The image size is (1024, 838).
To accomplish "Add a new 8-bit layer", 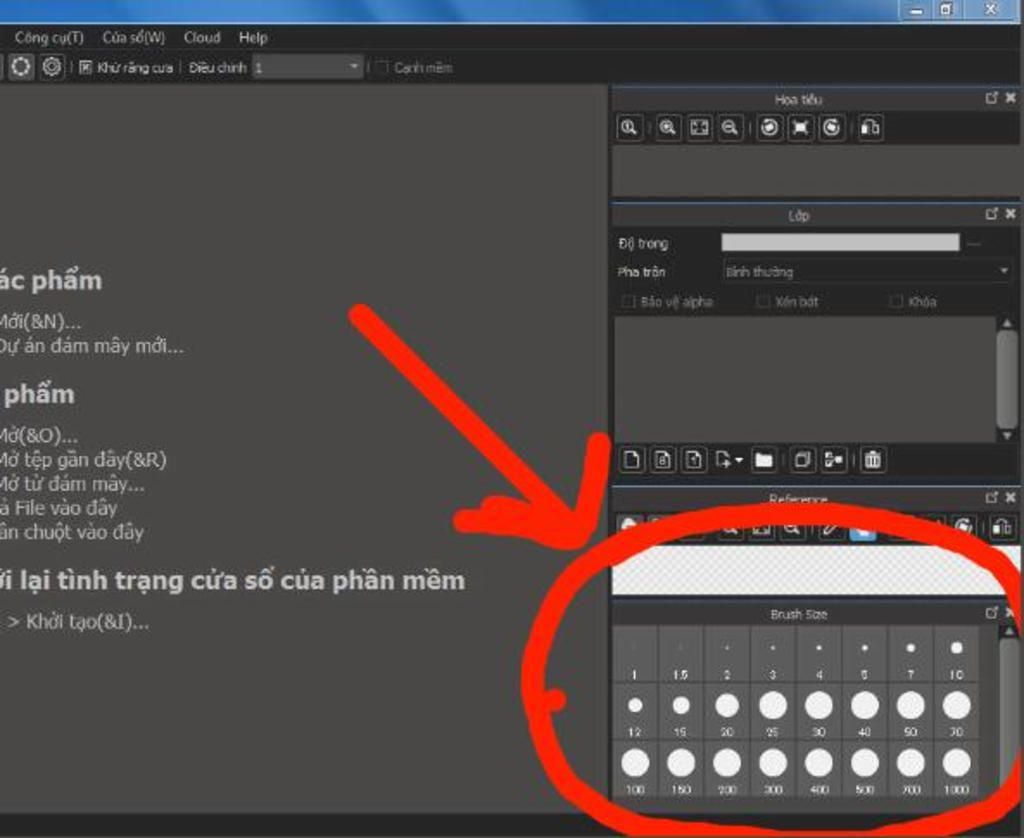I will (x=663, y=460).
